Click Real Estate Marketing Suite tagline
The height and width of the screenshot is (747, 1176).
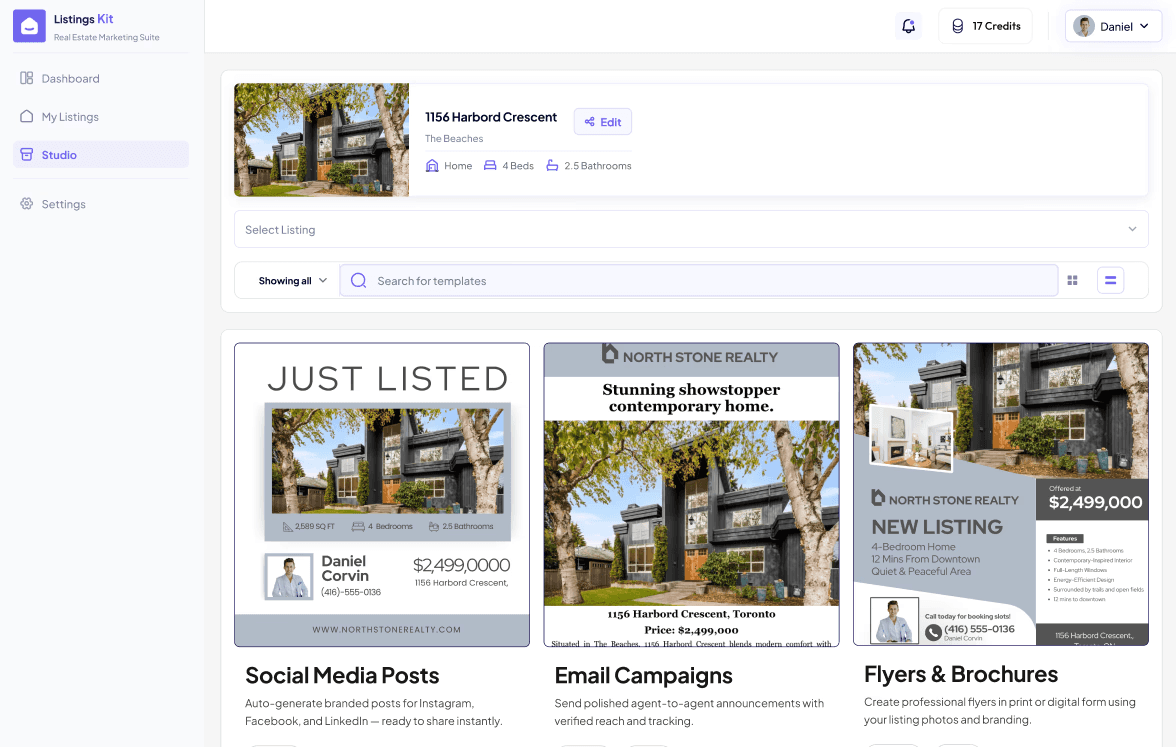point(106,38)
